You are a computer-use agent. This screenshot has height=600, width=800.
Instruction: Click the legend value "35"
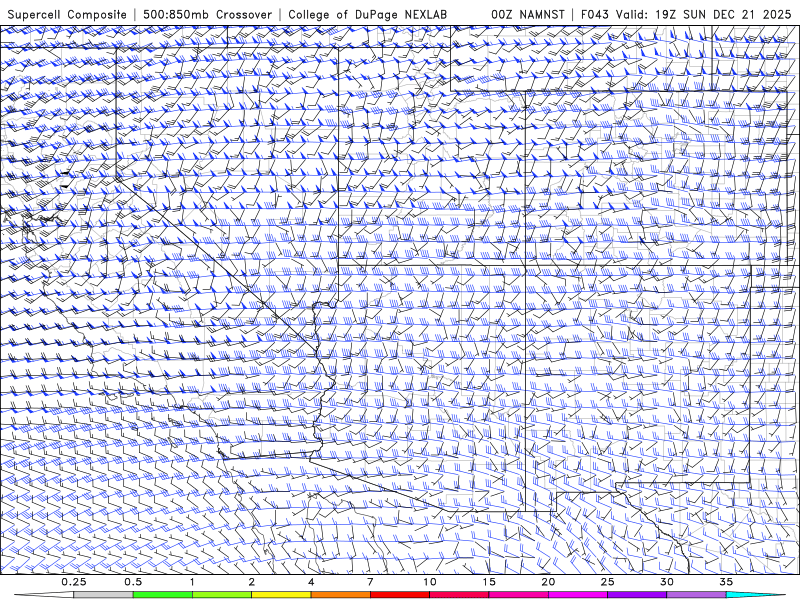pyautogui.click(x=726, y=582)
